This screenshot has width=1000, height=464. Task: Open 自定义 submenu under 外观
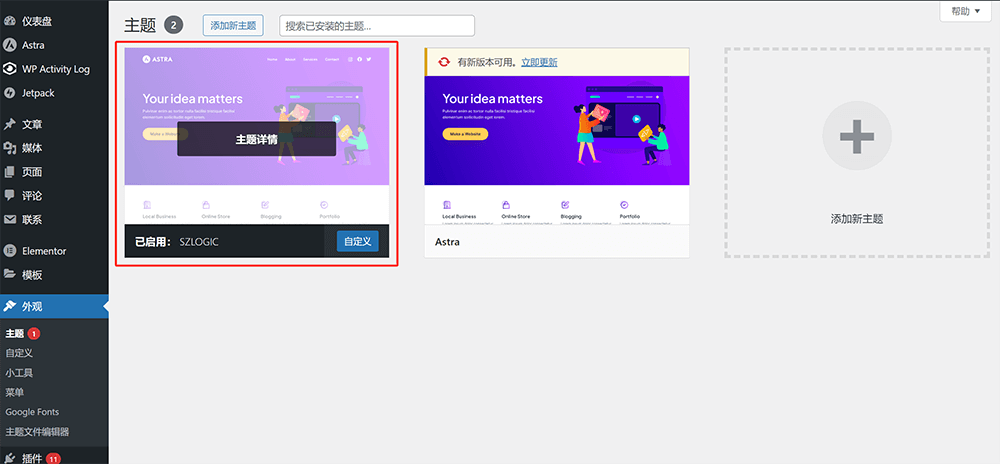19,352
